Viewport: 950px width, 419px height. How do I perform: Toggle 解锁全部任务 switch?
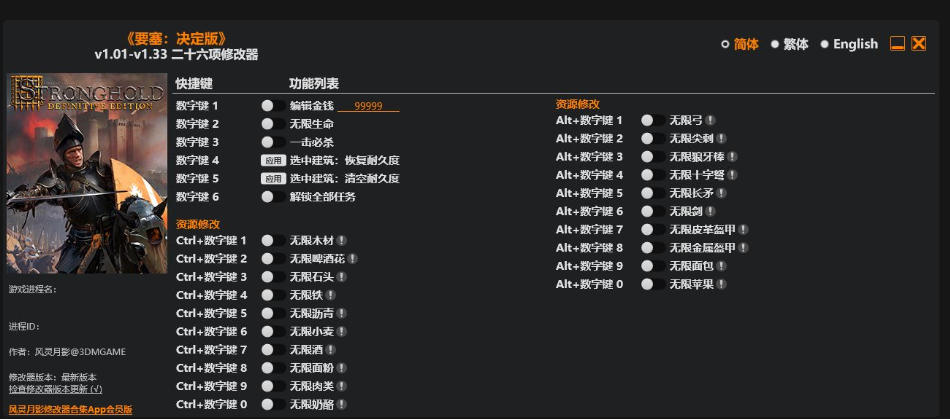pyautogui.click(x=273, y=197)
